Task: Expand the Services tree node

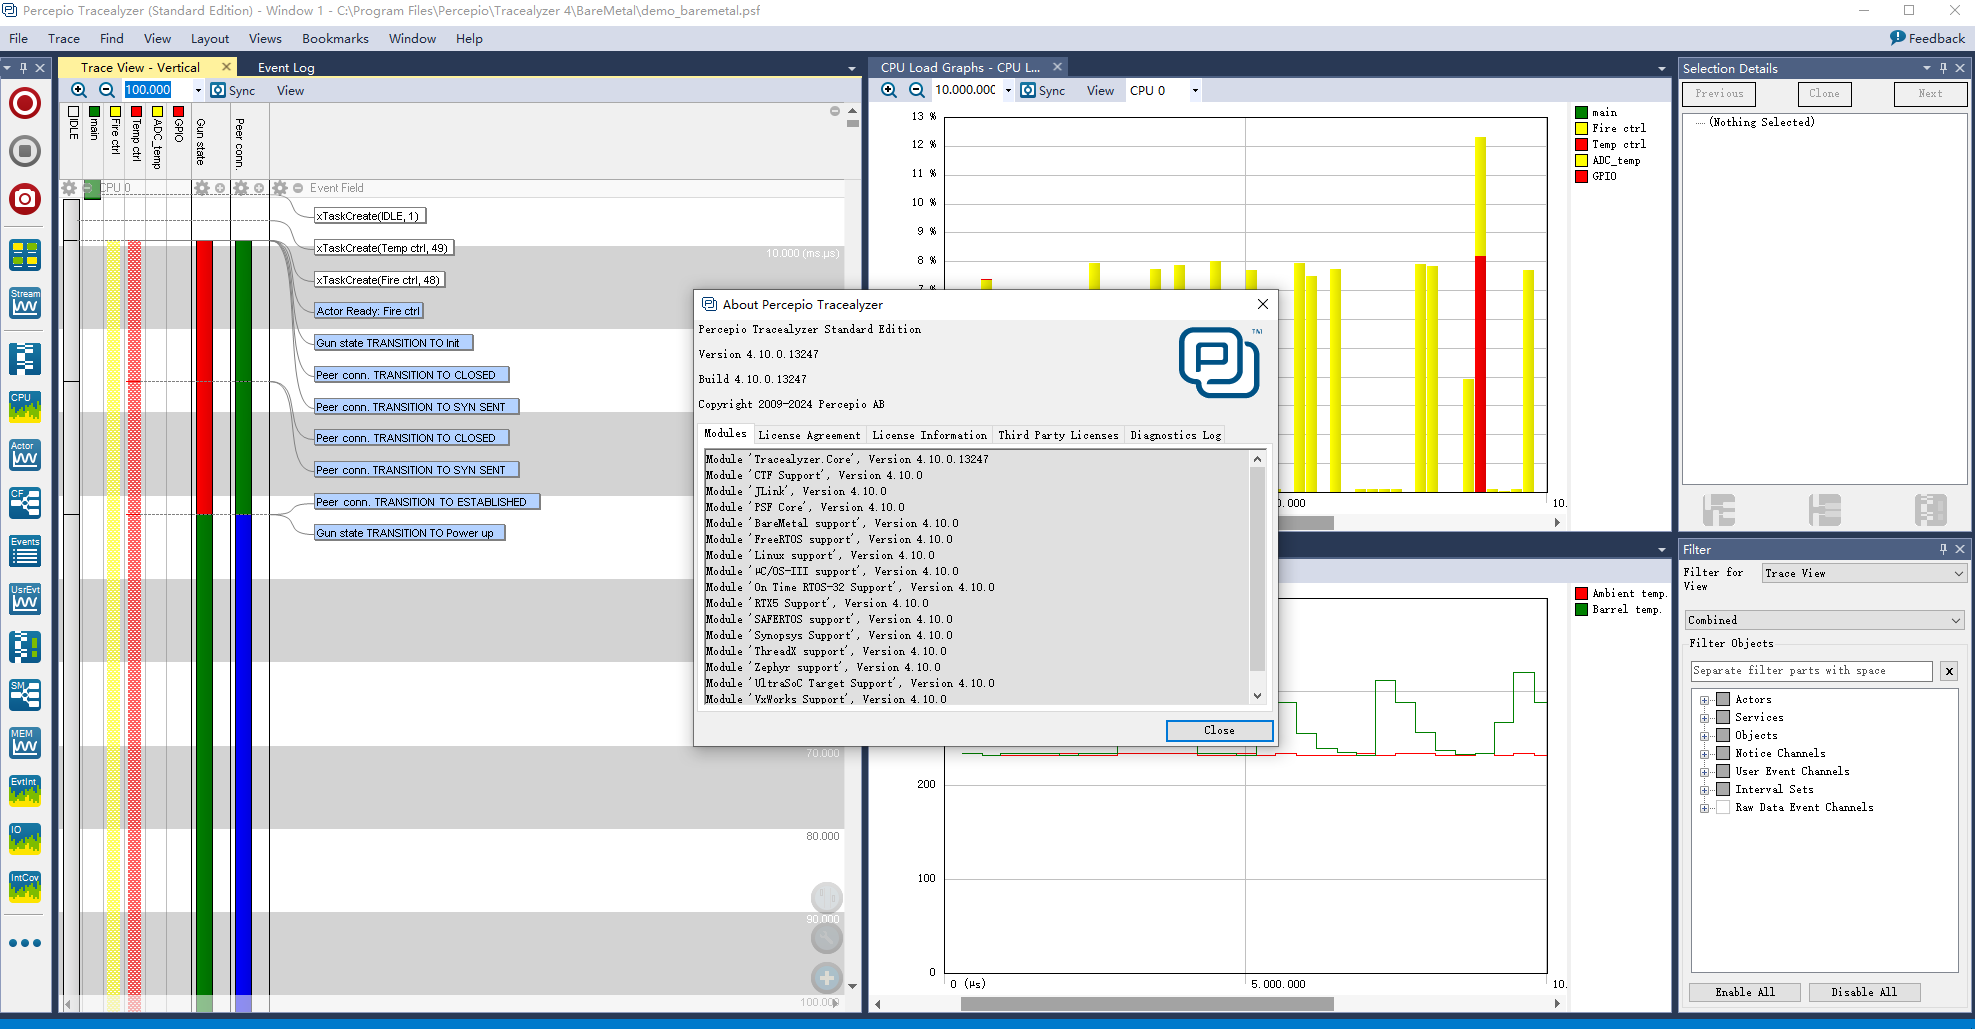Action: pyautogui.click(x=1704, y=718)
